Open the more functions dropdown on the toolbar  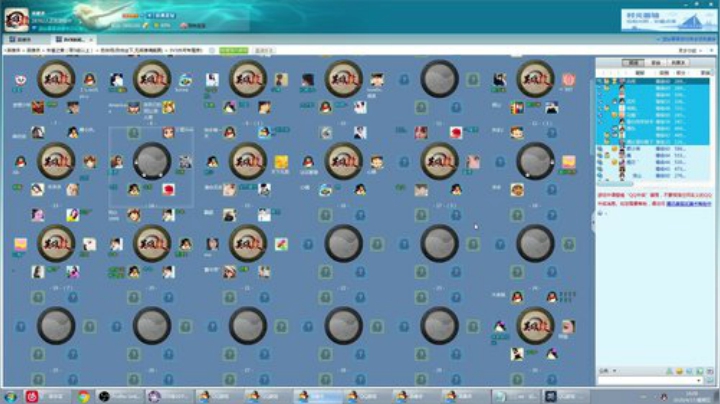(689, 50)
